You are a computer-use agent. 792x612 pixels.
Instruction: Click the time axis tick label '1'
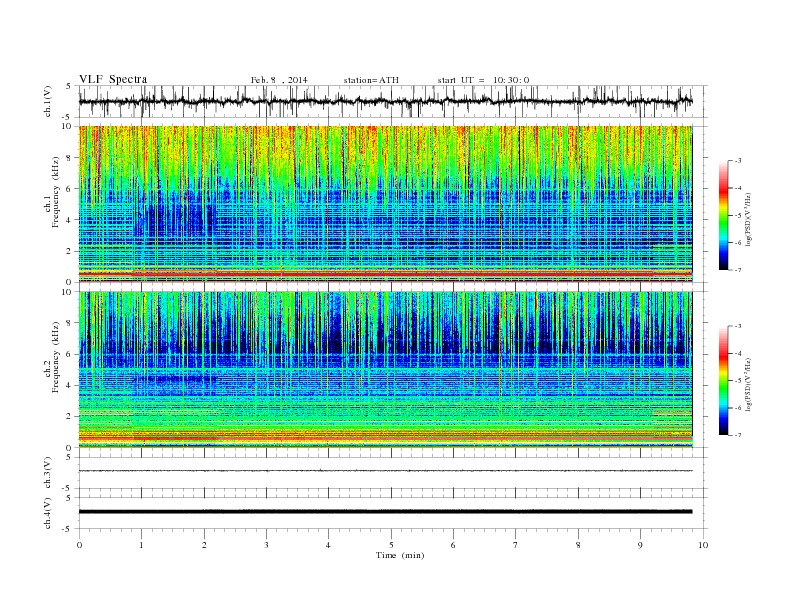click(x=142, y=545)
